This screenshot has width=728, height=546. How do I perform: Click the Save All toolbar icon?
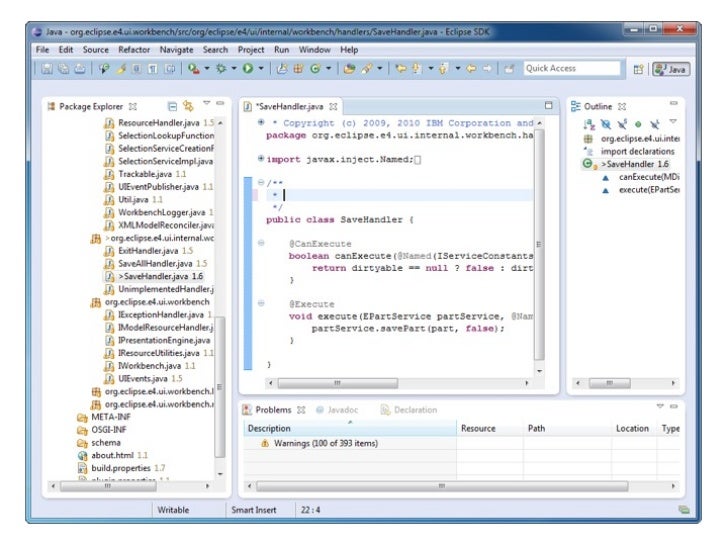click(x=63, y=69)
